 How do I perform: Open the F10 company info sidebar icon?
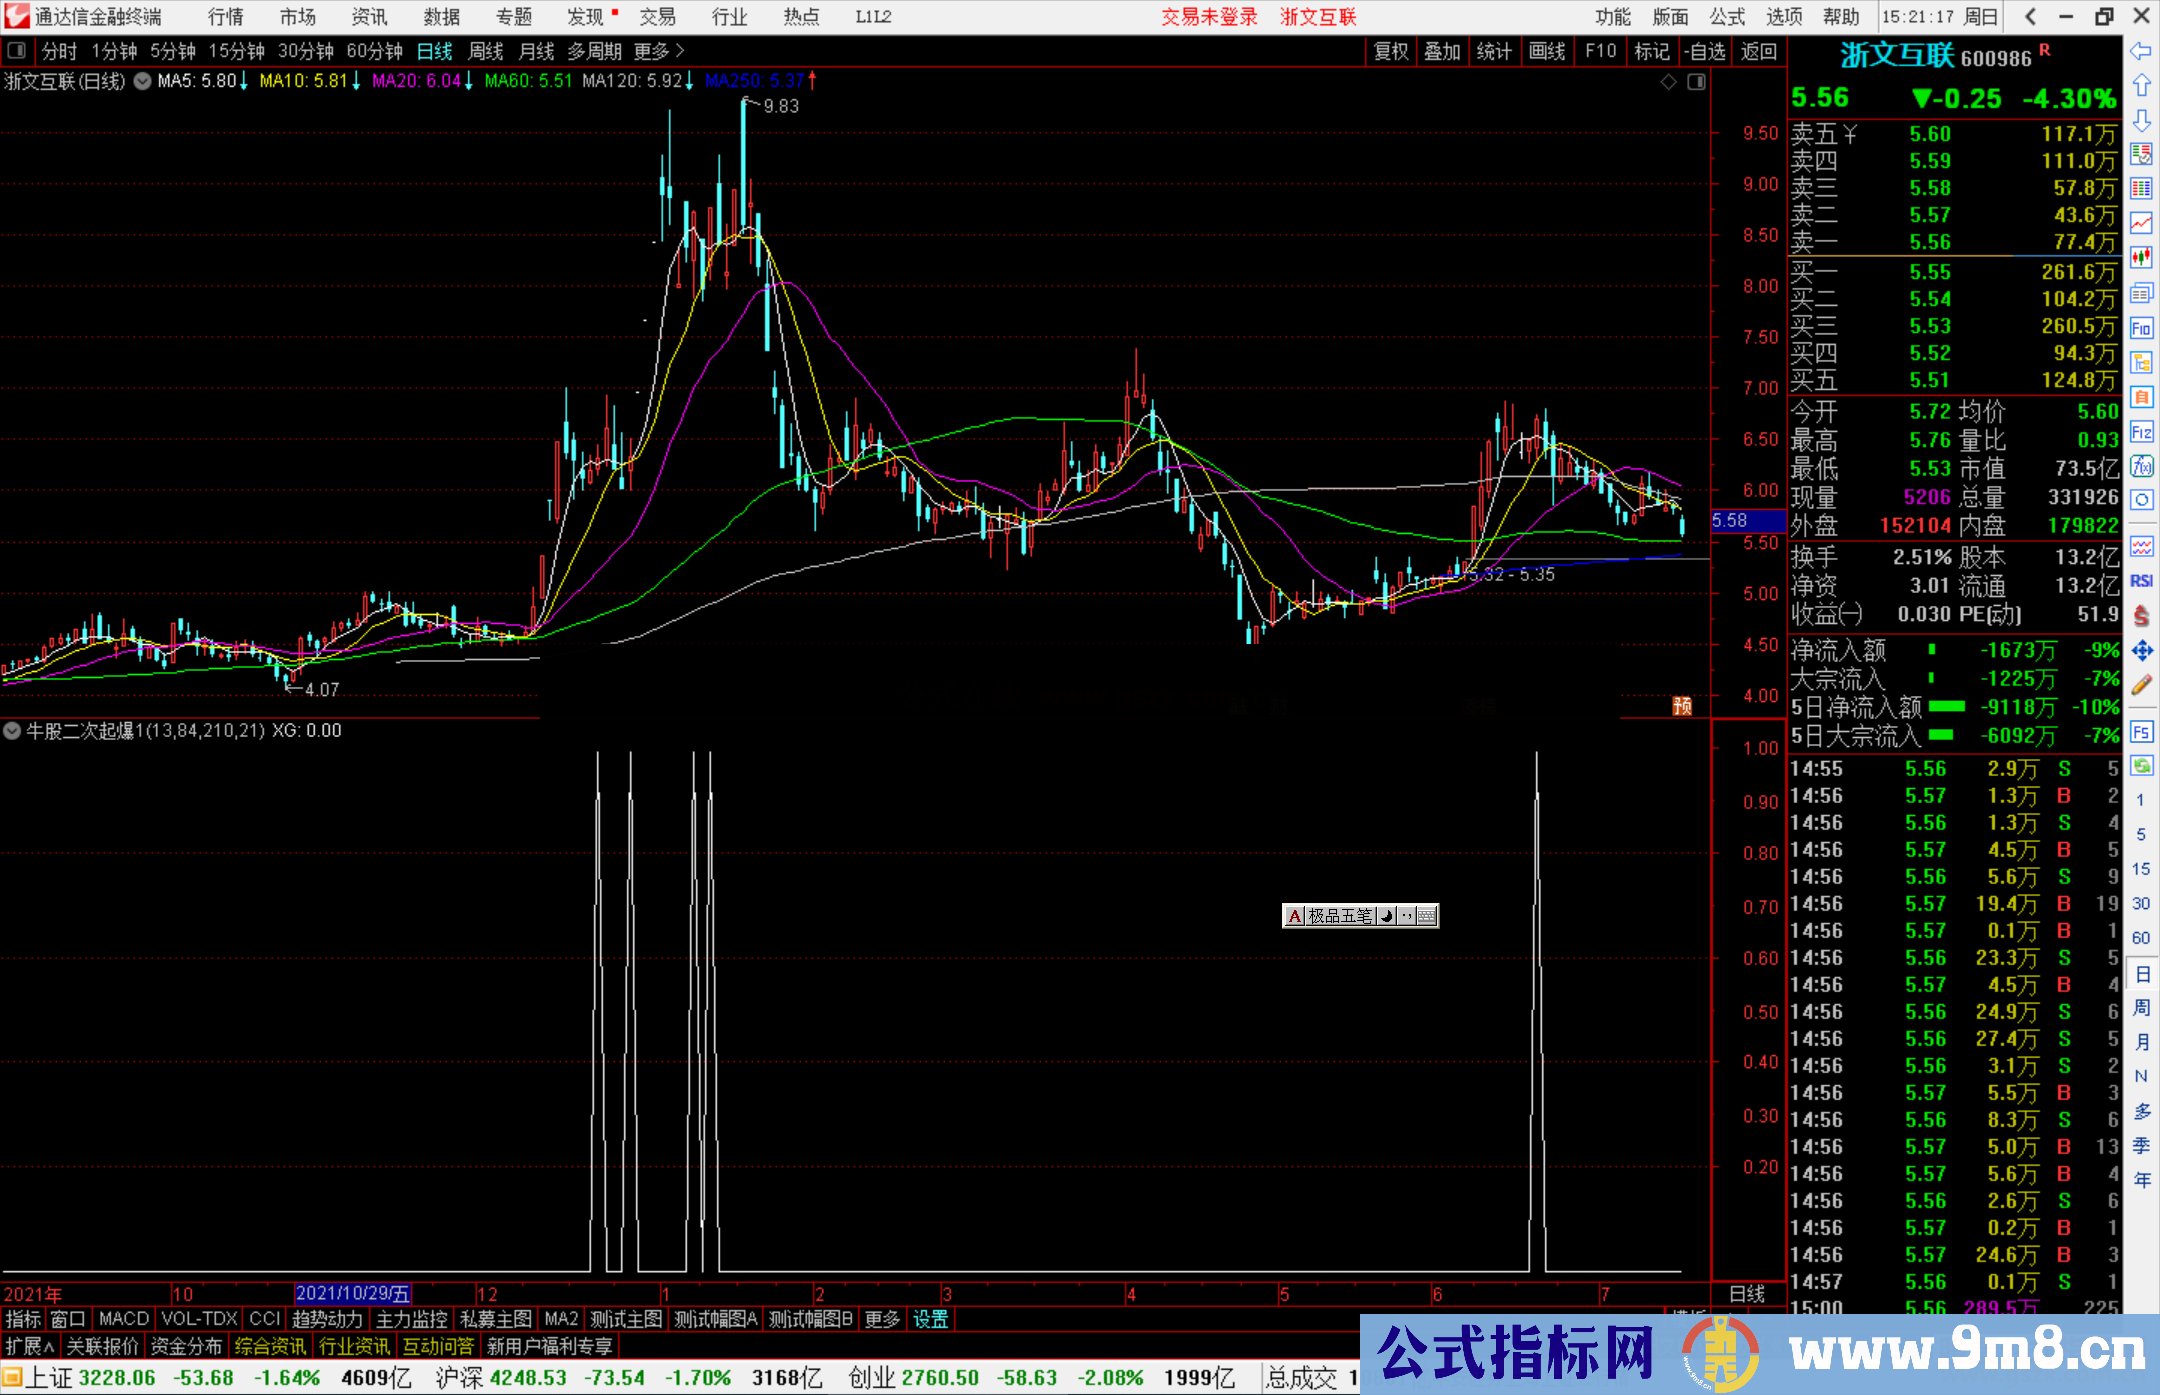point(2141,328)
